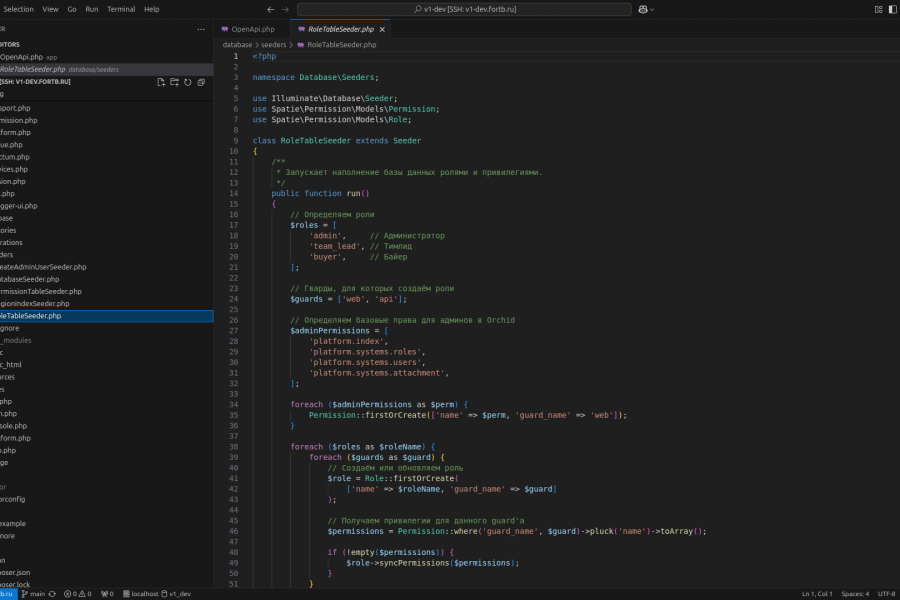This screenshot has width=900, height=600.
Task: Select DatabaseSeeder.php in file tree
Action: pos(30,279)
